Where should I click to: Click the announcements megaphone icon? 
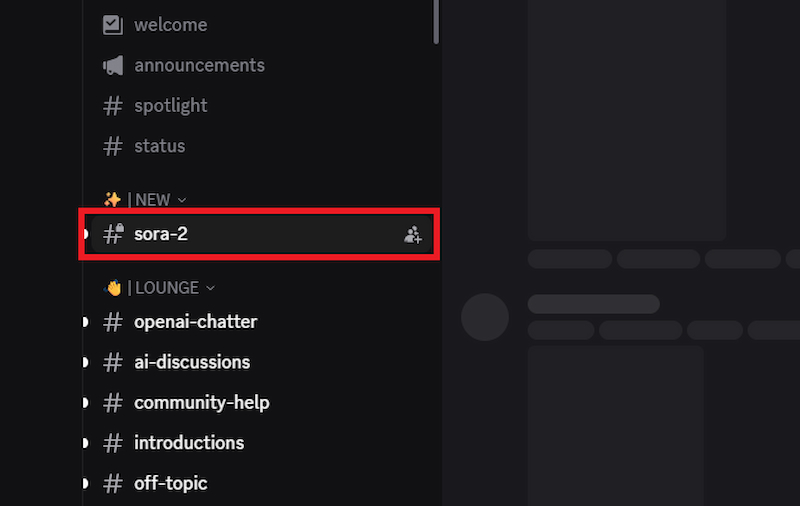113,65
